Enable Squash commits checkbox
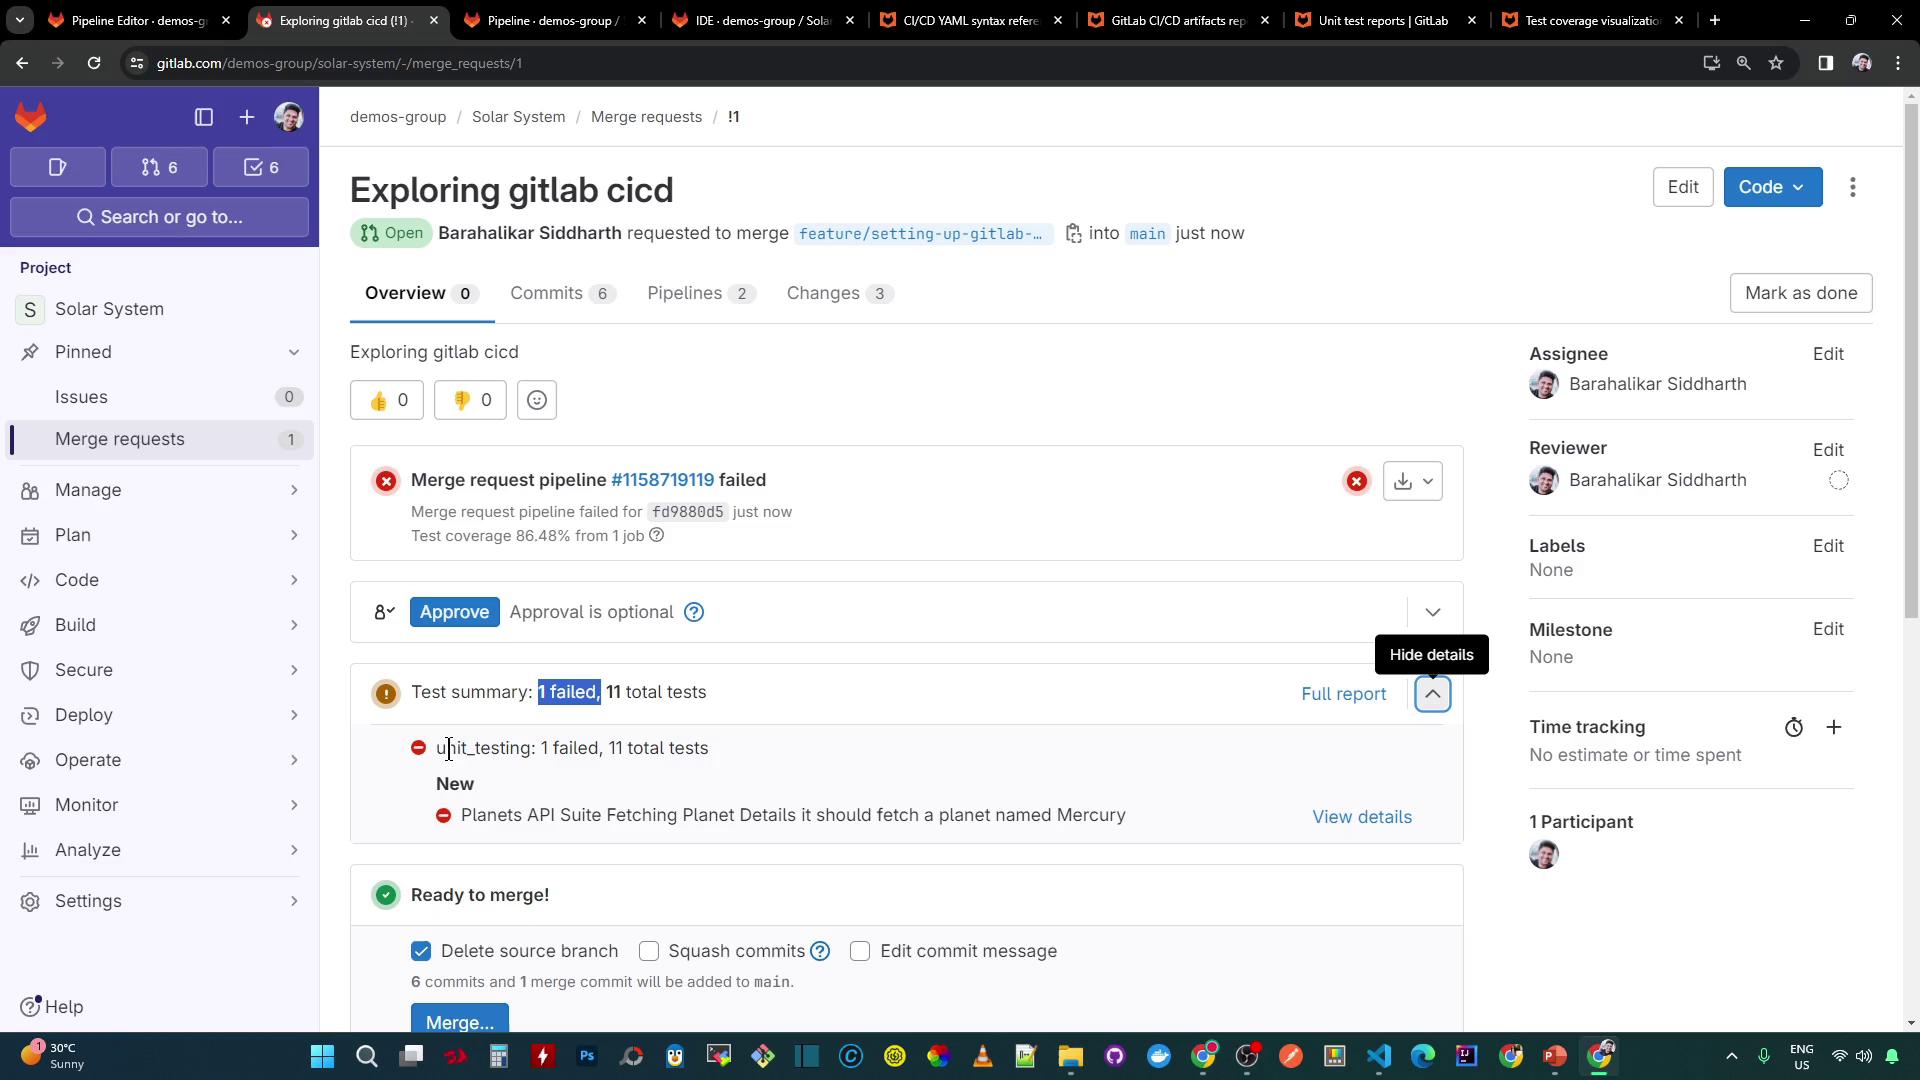The width and height of the screenshot is (1920, 1080). 649,951
